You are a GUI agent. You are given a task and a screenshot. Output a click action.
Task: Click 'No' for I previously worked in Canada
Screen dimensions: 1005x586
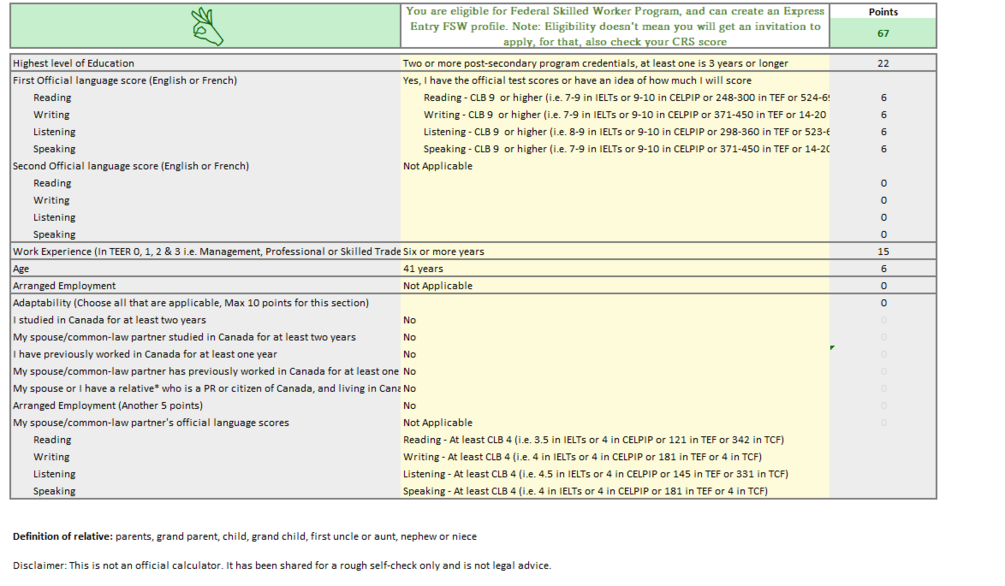point(615,354)
